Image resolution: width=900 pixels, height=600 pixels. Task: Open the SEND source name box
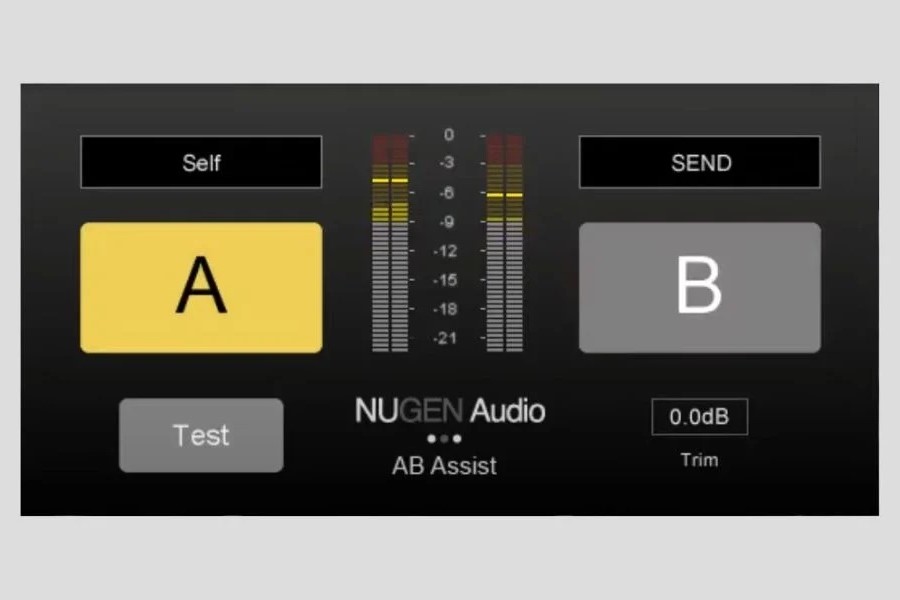699,162
